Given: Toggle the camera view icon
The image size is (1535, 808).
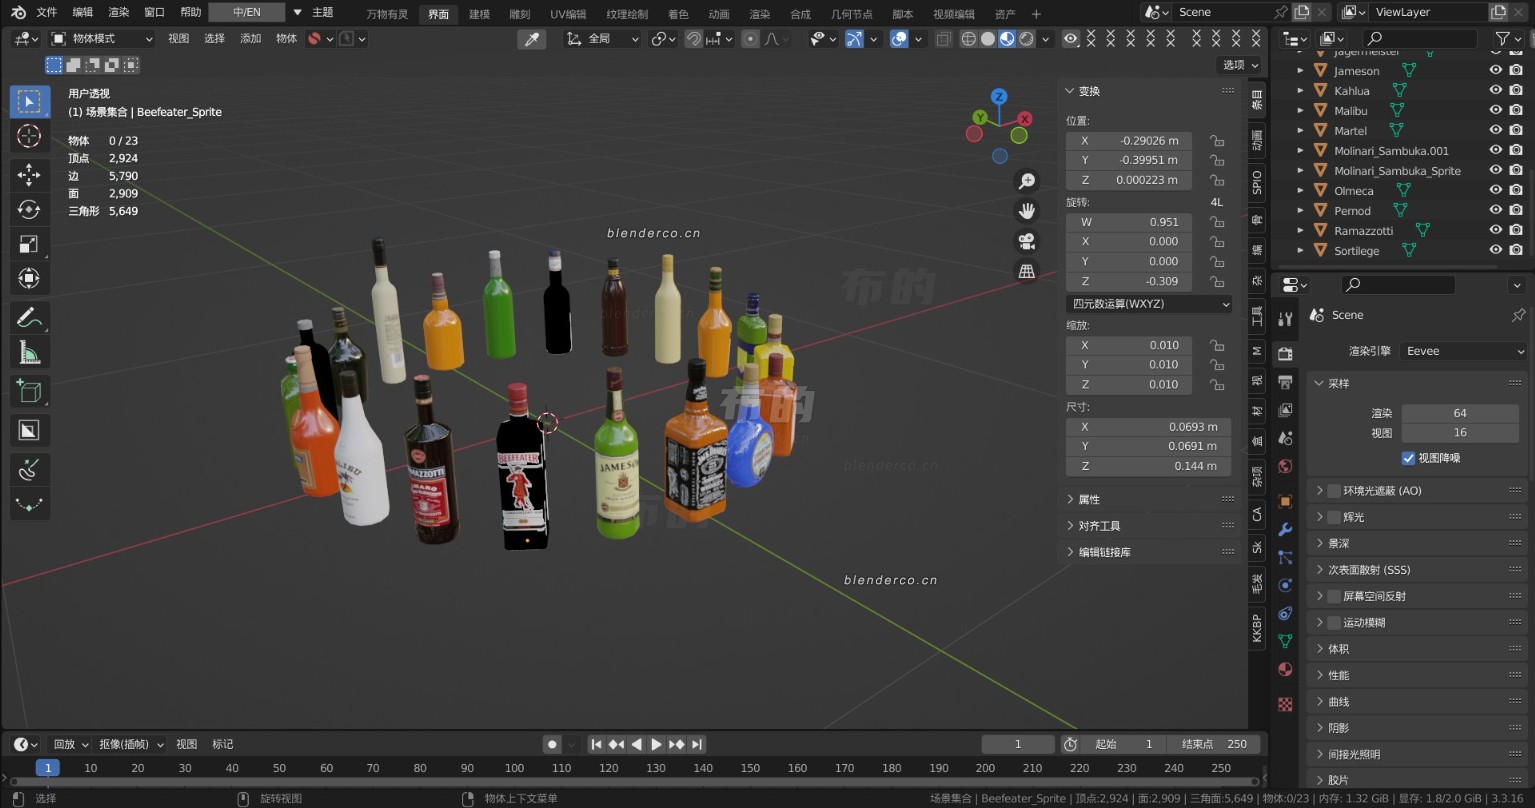Looking at the screenshot, I should click(x=1026, y=241).
